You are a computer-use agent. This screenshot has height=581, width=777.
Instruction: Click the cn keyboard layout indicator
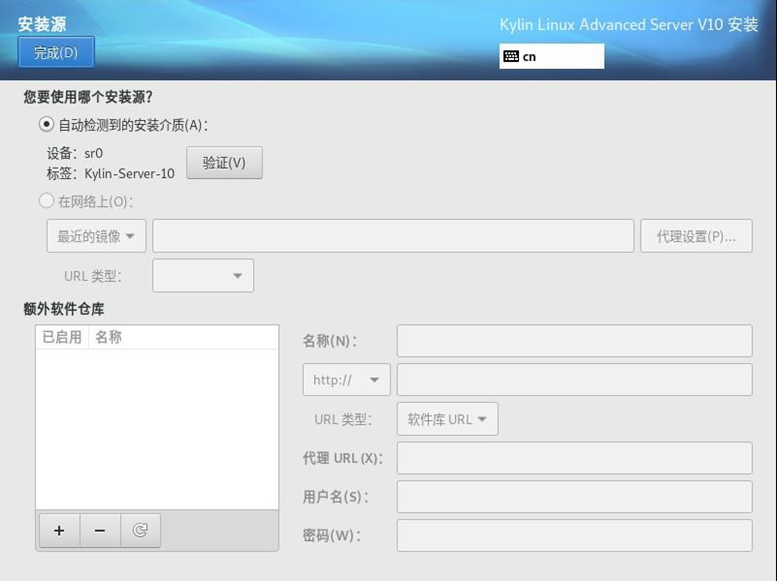click(552, 56)
